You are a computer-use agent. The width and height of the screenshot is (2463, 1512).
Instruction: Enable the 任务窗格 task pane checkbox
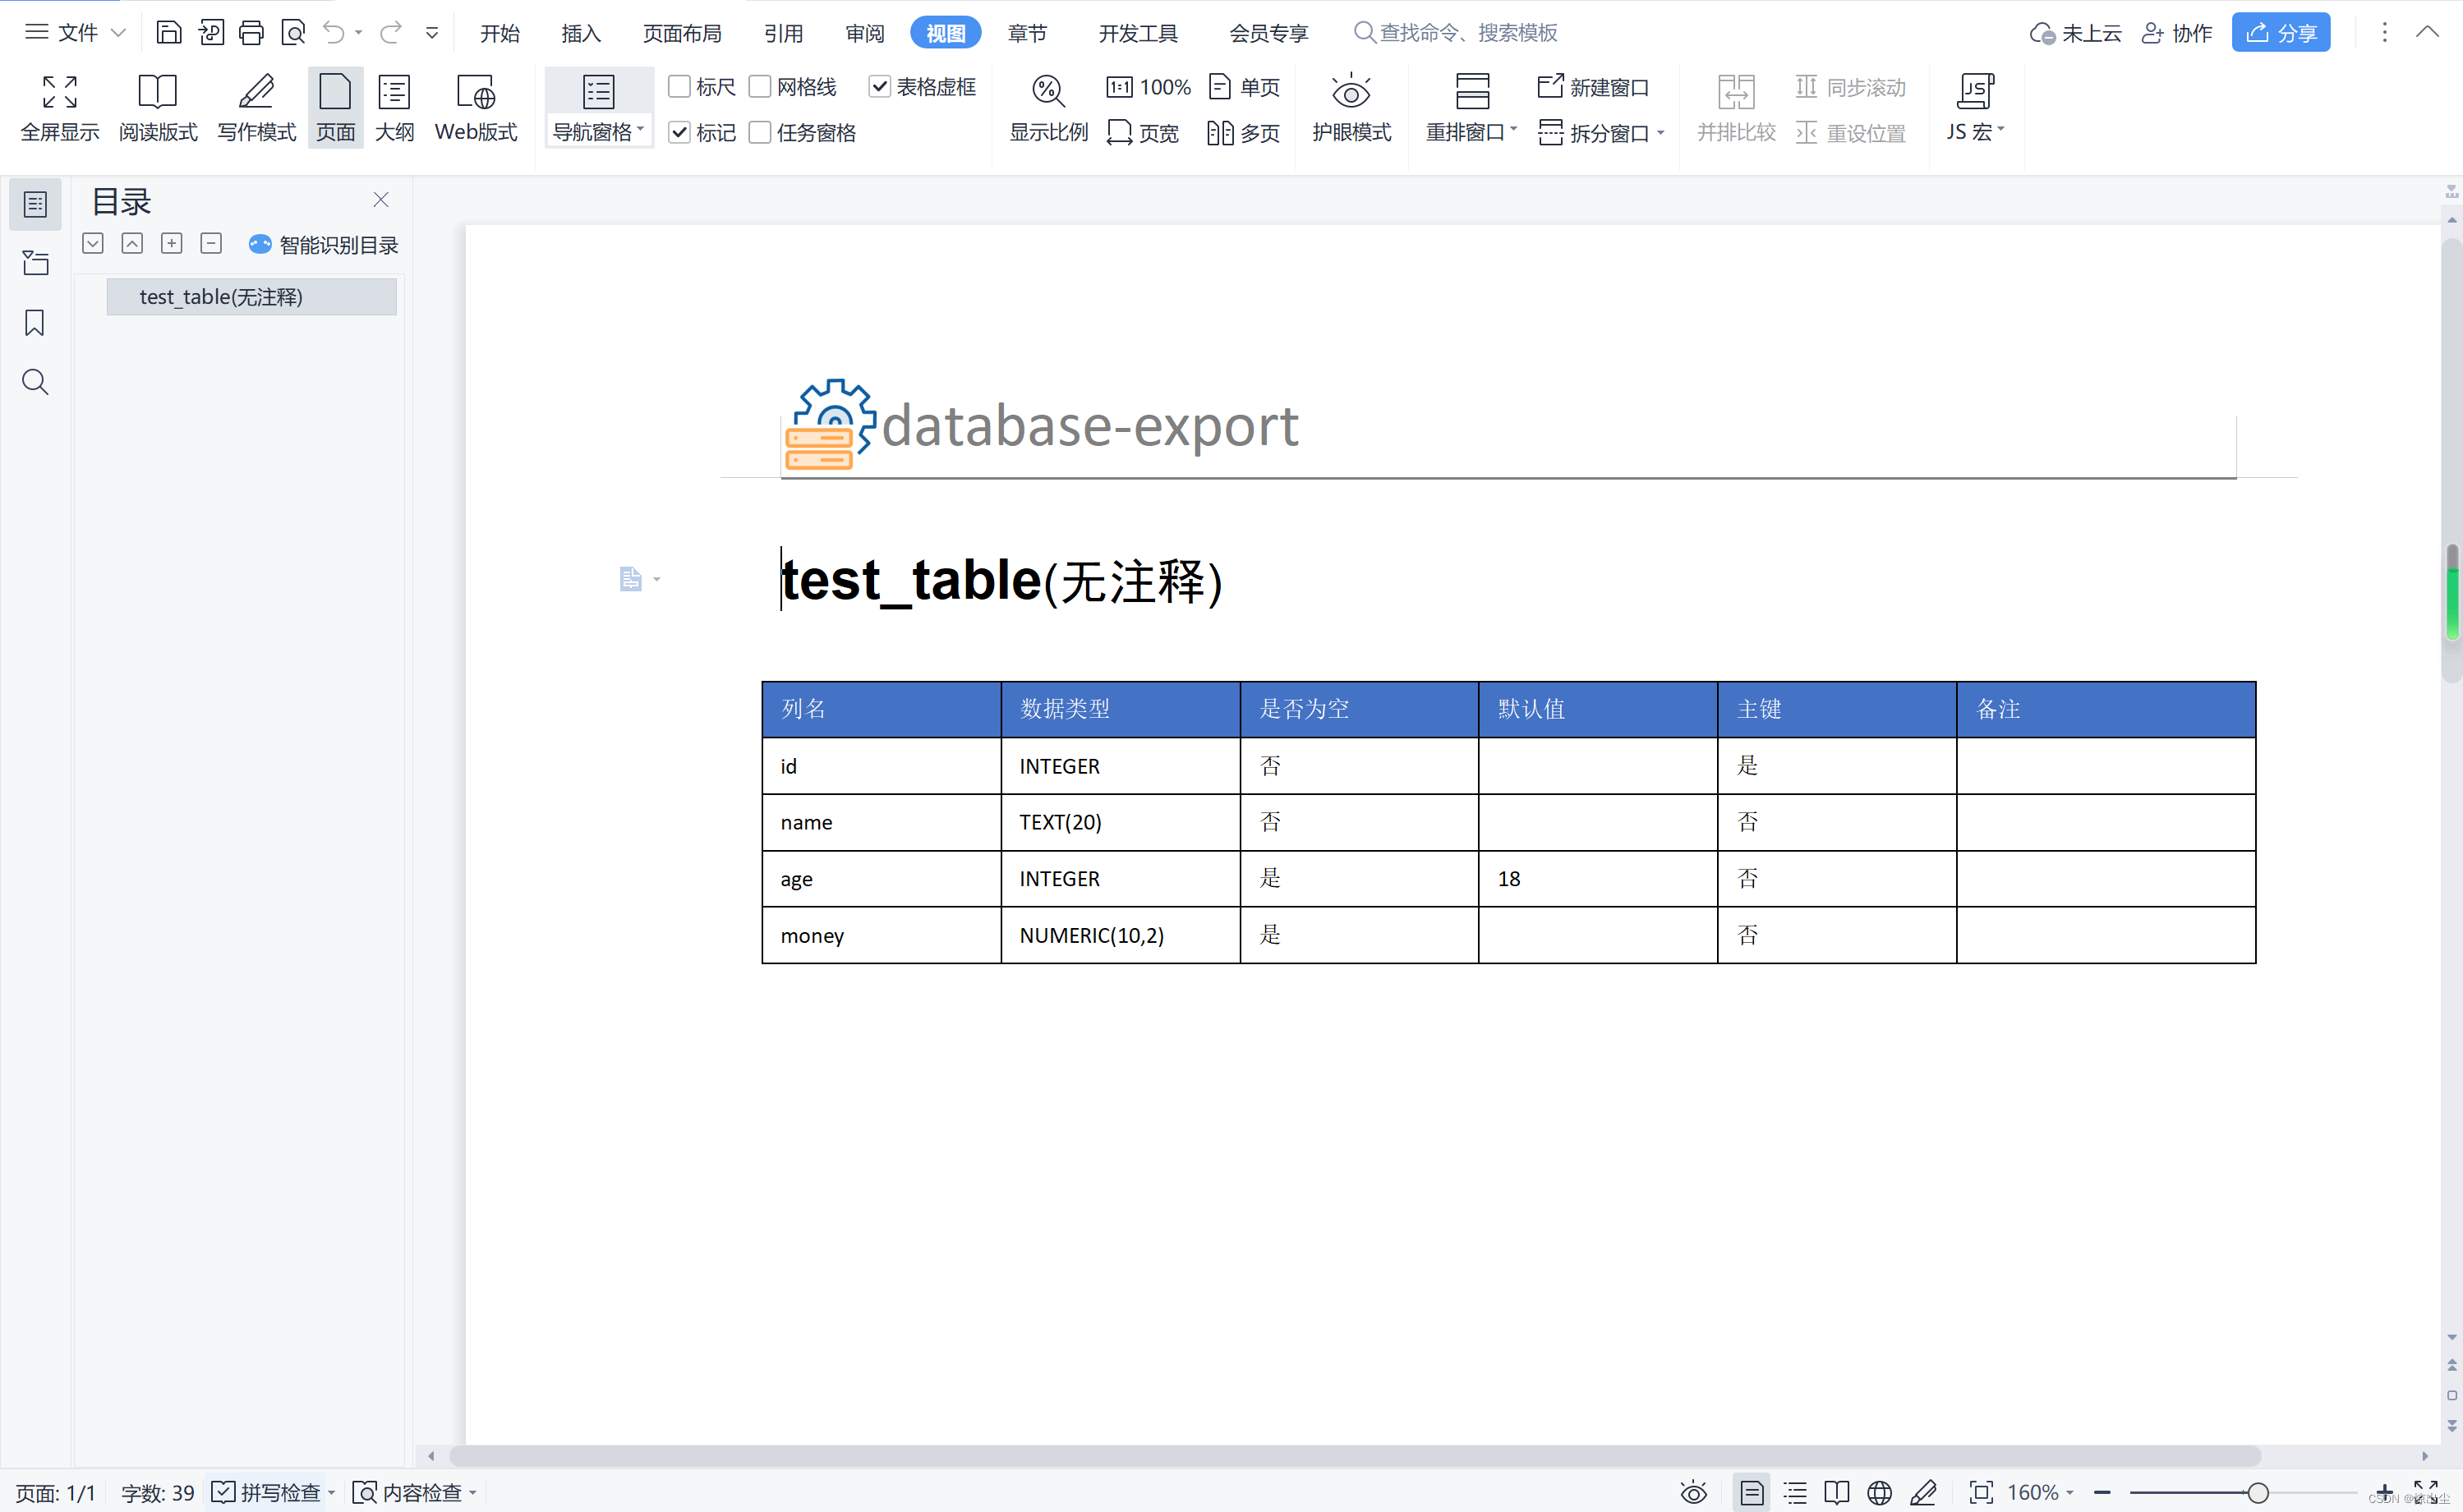point(760,132)
